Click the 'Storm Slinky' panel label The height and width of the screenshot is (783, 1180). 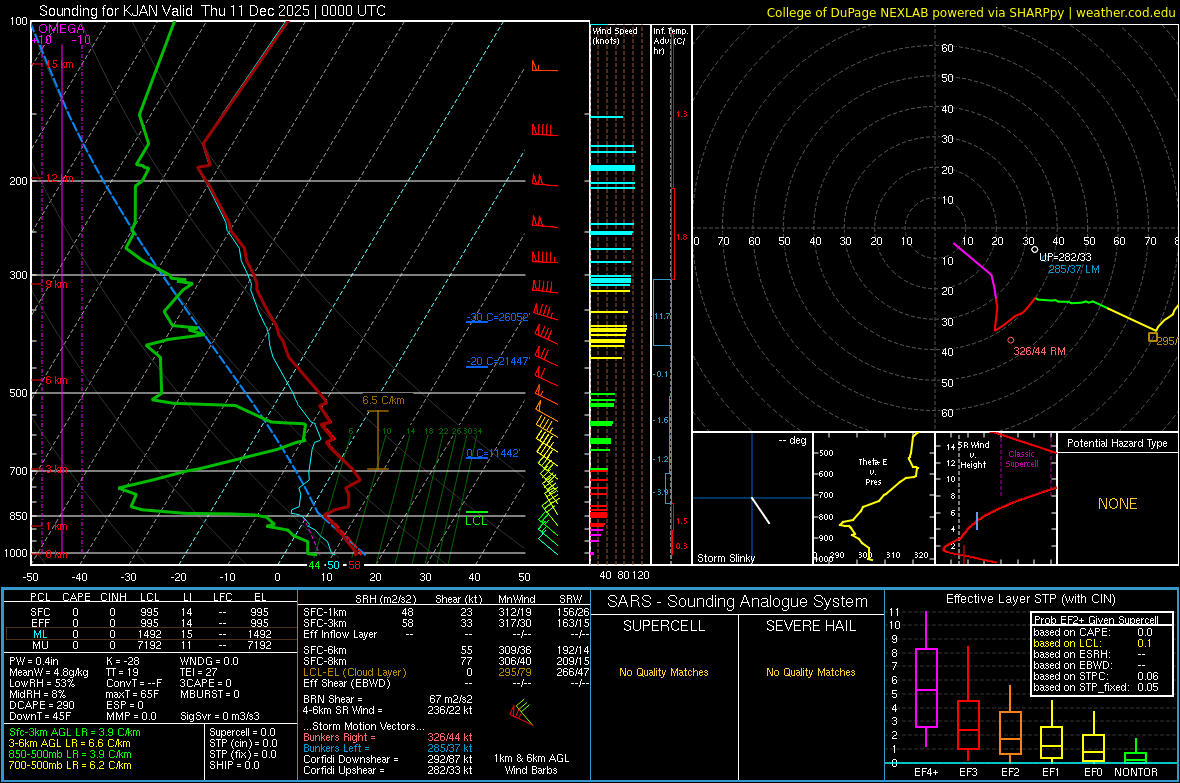[x=725, y=558]
